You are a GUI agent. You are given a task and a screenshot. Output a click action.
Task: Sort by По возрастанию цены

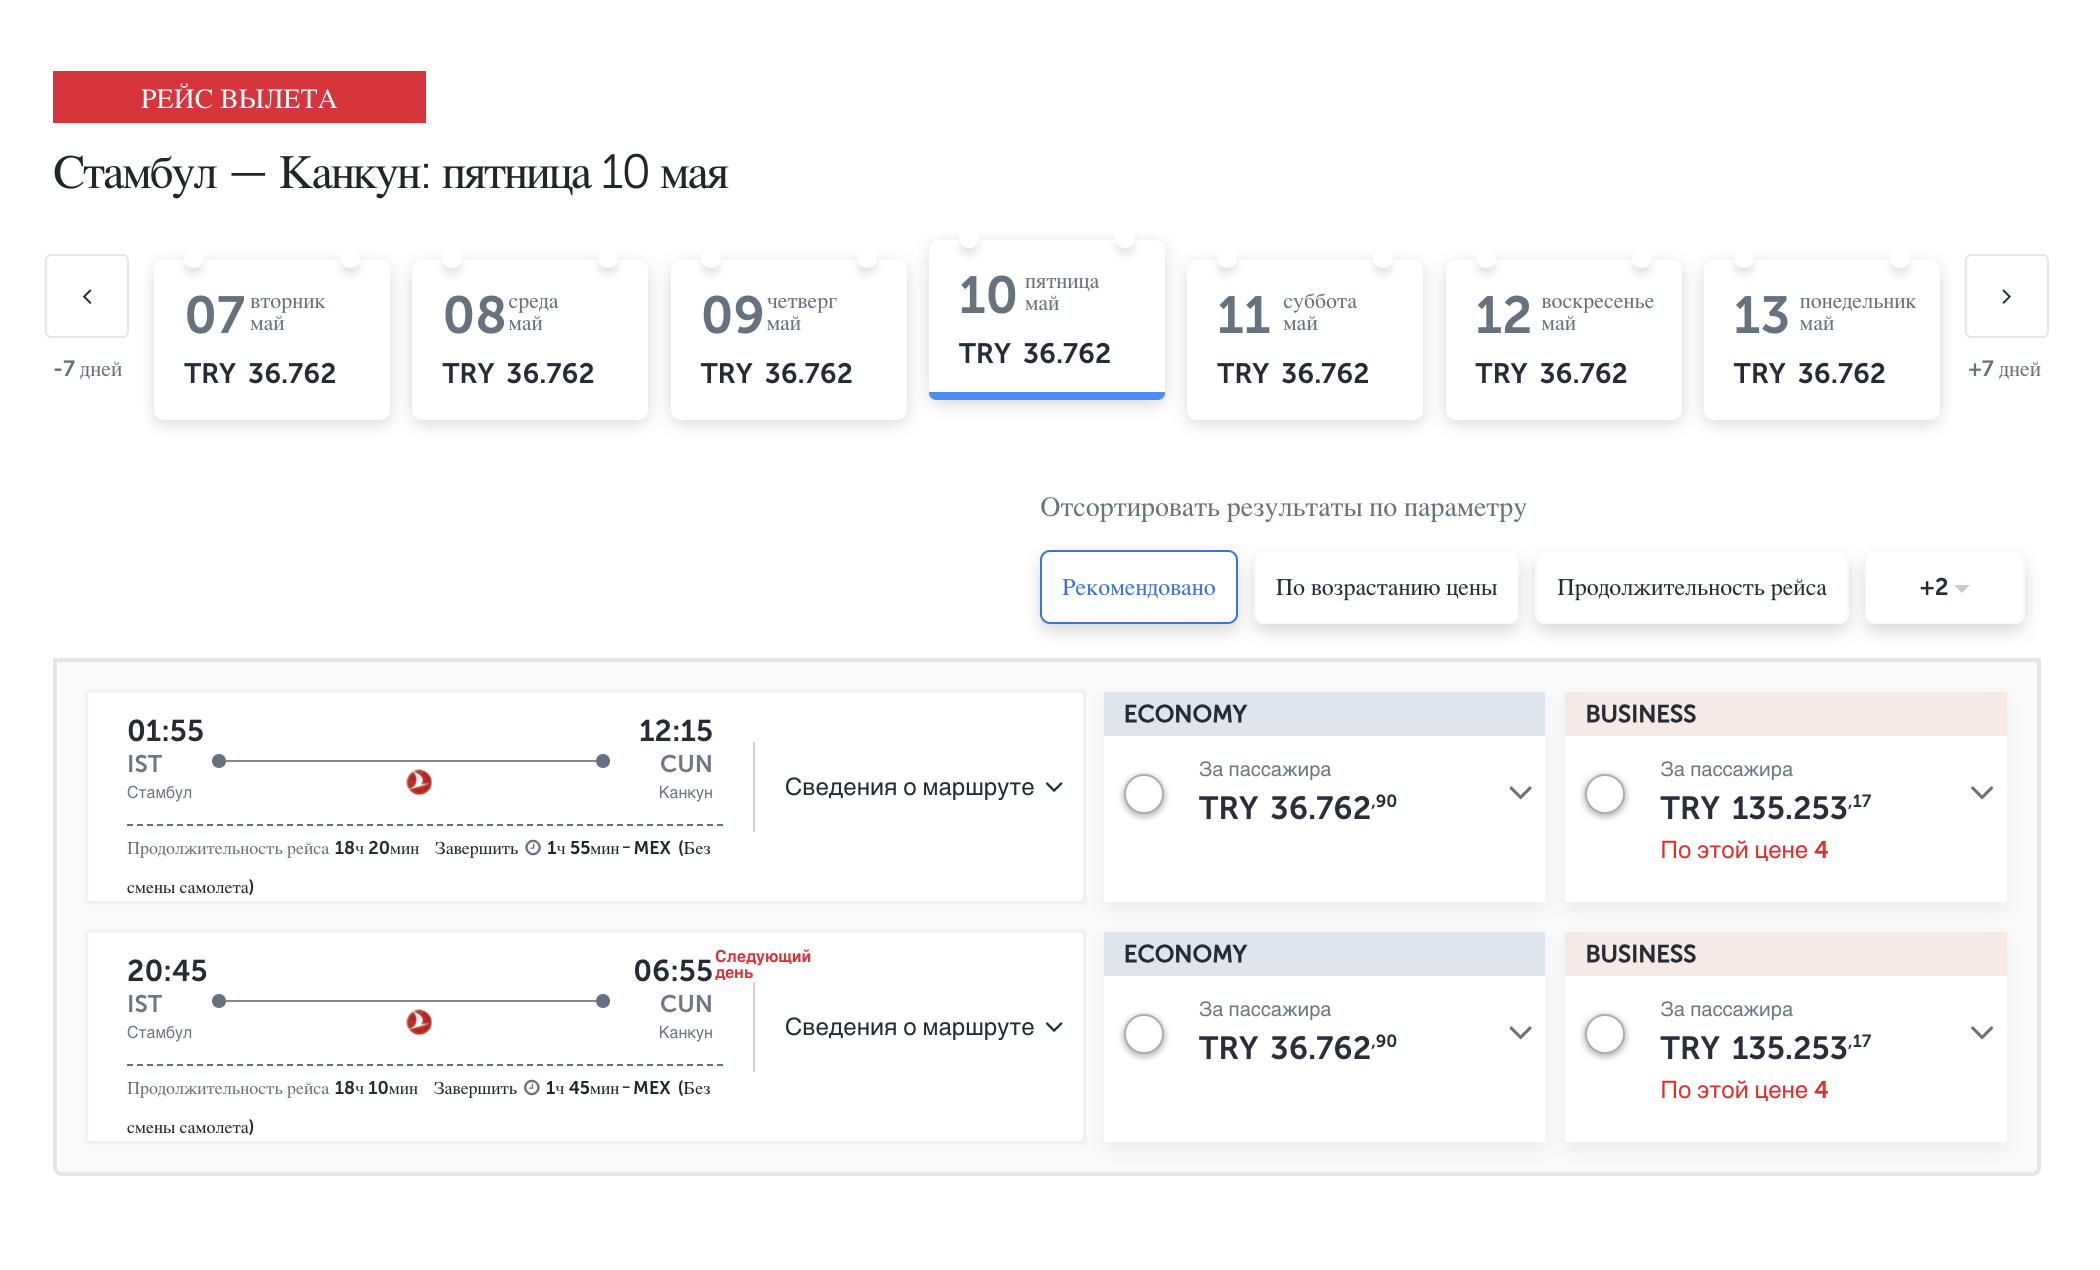tap(1386, 587)
